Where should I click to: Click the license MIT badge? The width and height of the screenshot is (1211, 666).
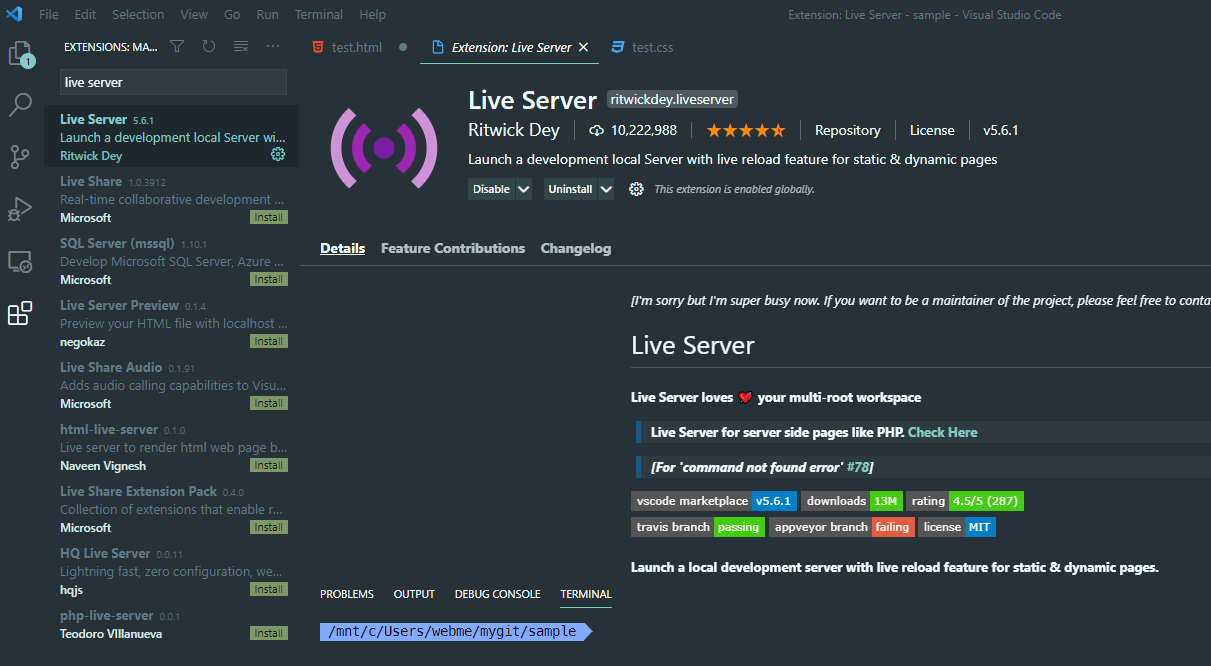point(957,527)
